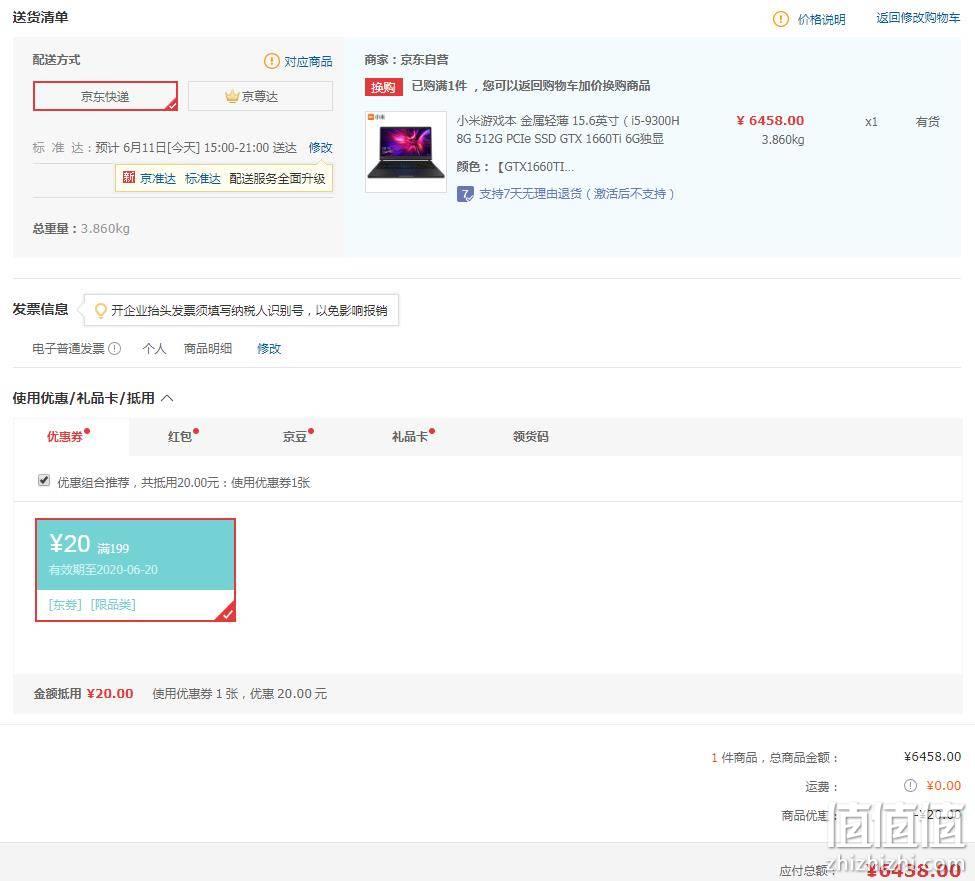Click the 颜色：【GTX1660TI... color text
The width and height of the screenshot is (975, 881).
coord(515,167)
